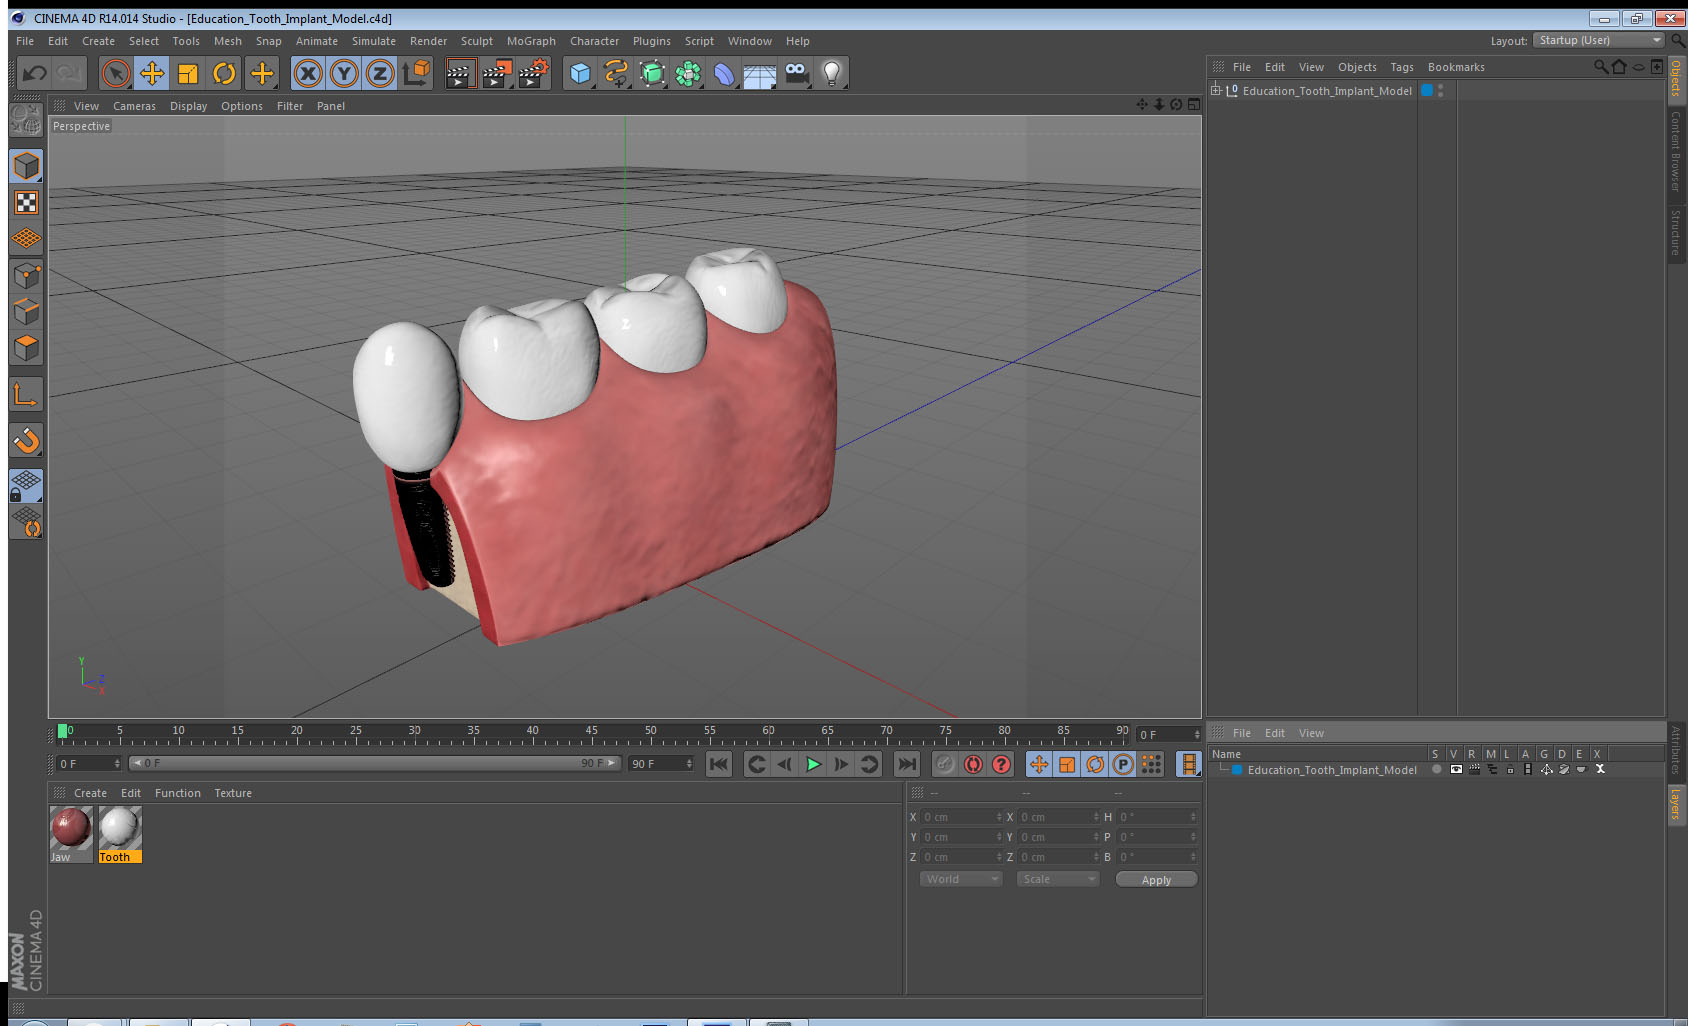Open the NURBS generator icon
1688x1026 pixels.
pyautogui.click(x=652, y=73)
